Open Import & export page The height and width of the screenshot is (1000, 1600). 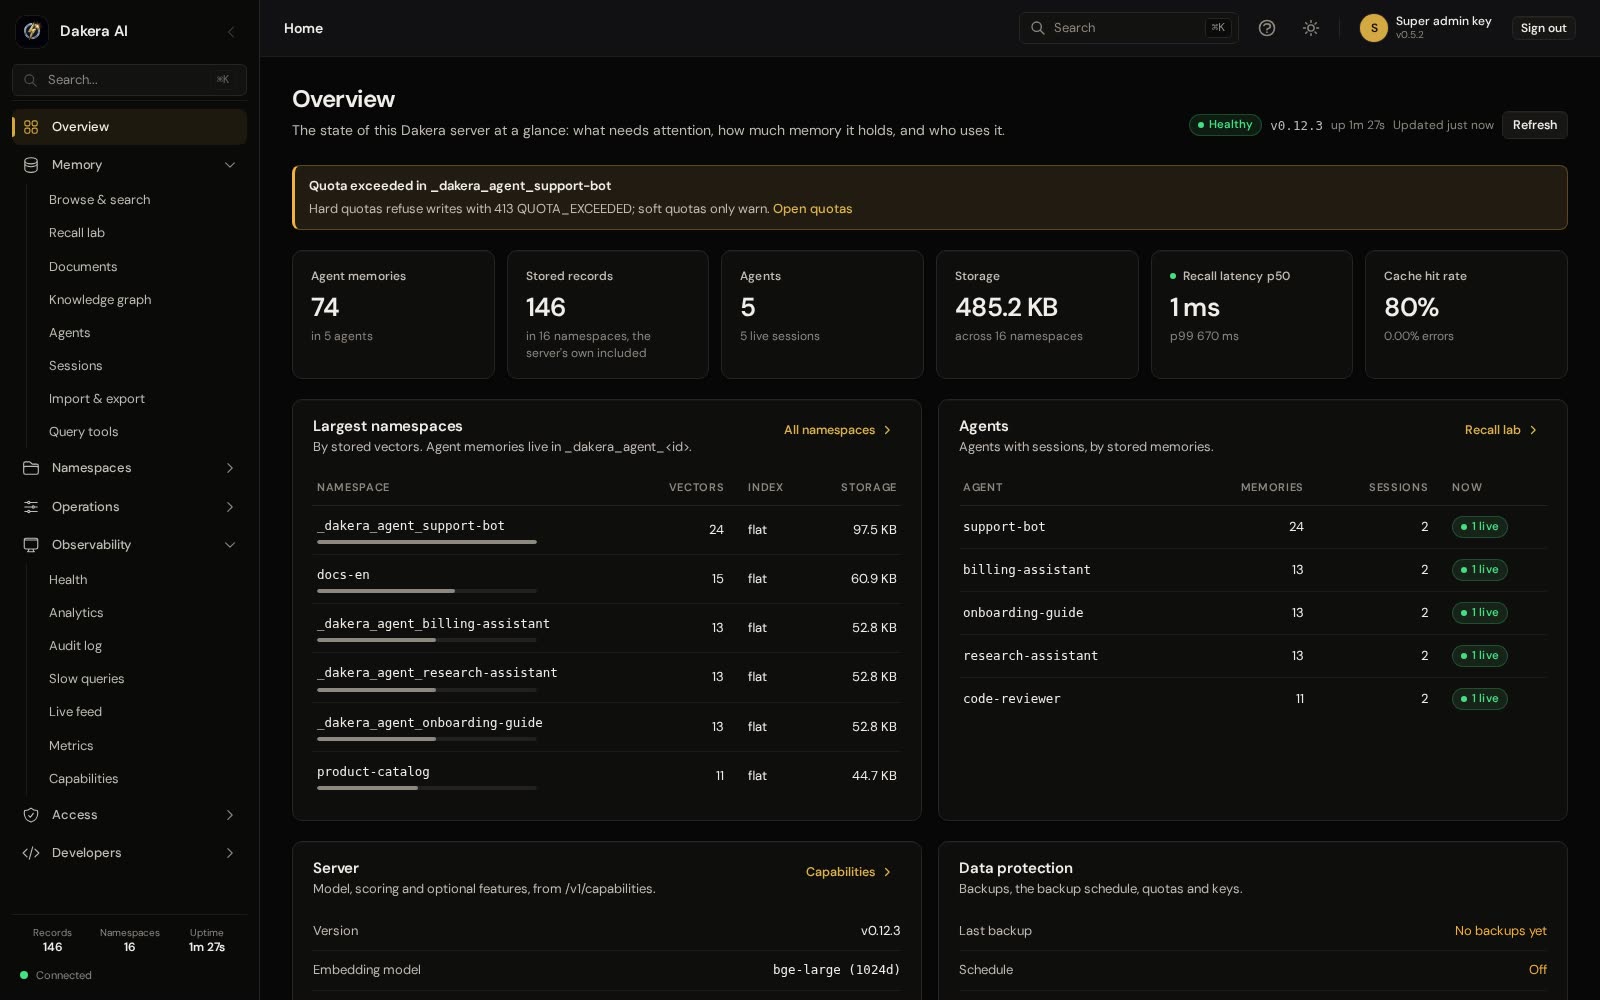[x=97, y=399]
